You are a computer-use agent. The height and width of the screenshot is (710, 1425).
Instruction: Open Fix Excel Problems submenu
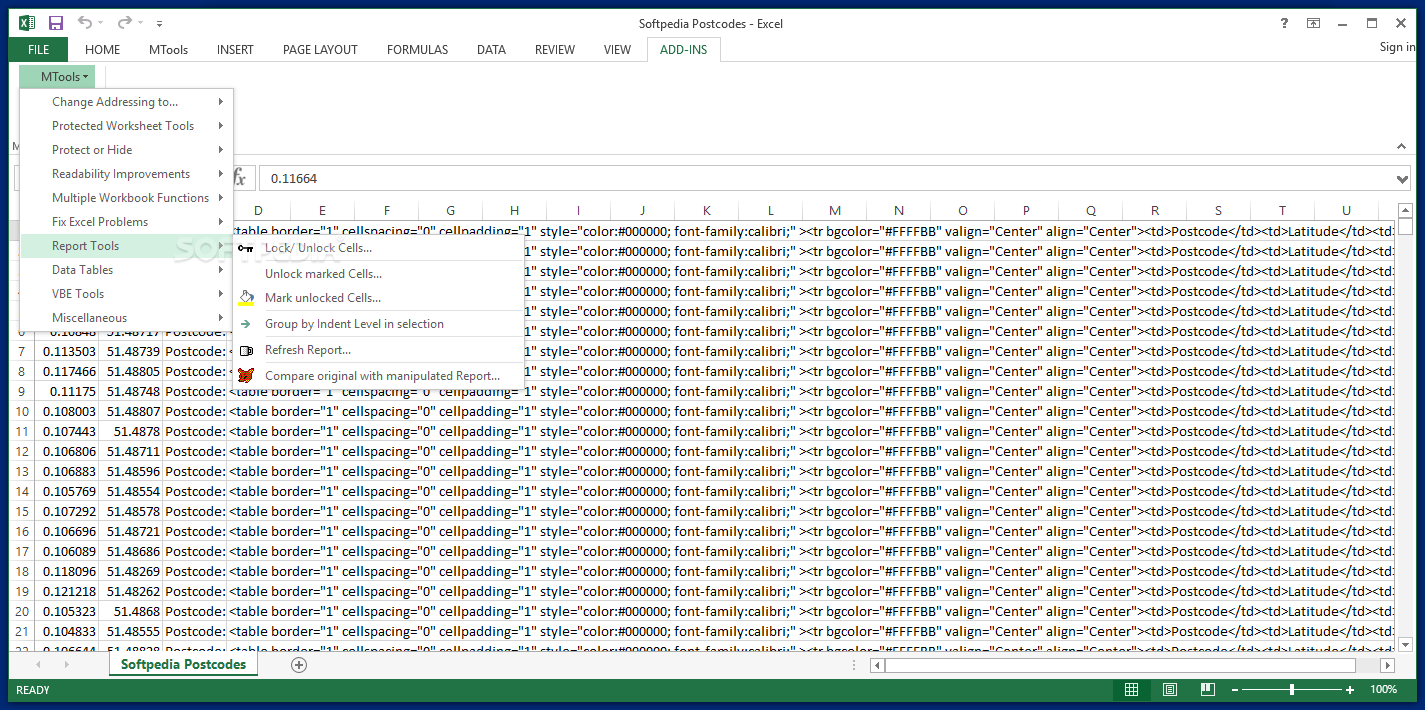126,221
